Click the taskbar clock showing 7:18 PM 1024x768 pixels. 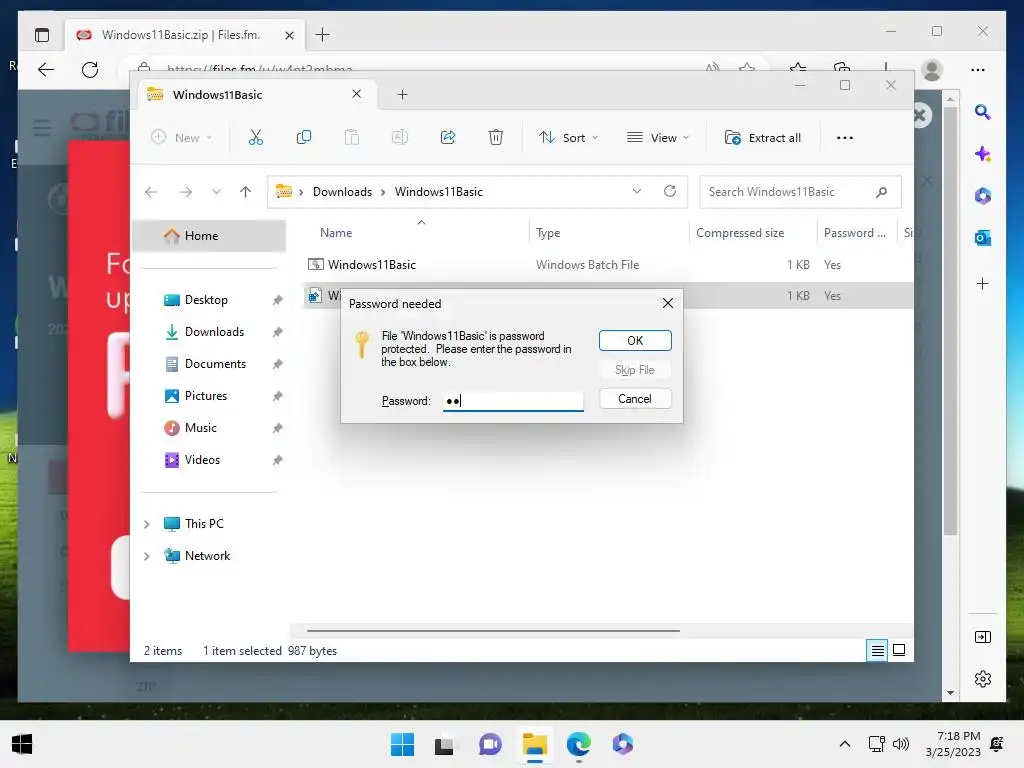click(x=953, y=744)
